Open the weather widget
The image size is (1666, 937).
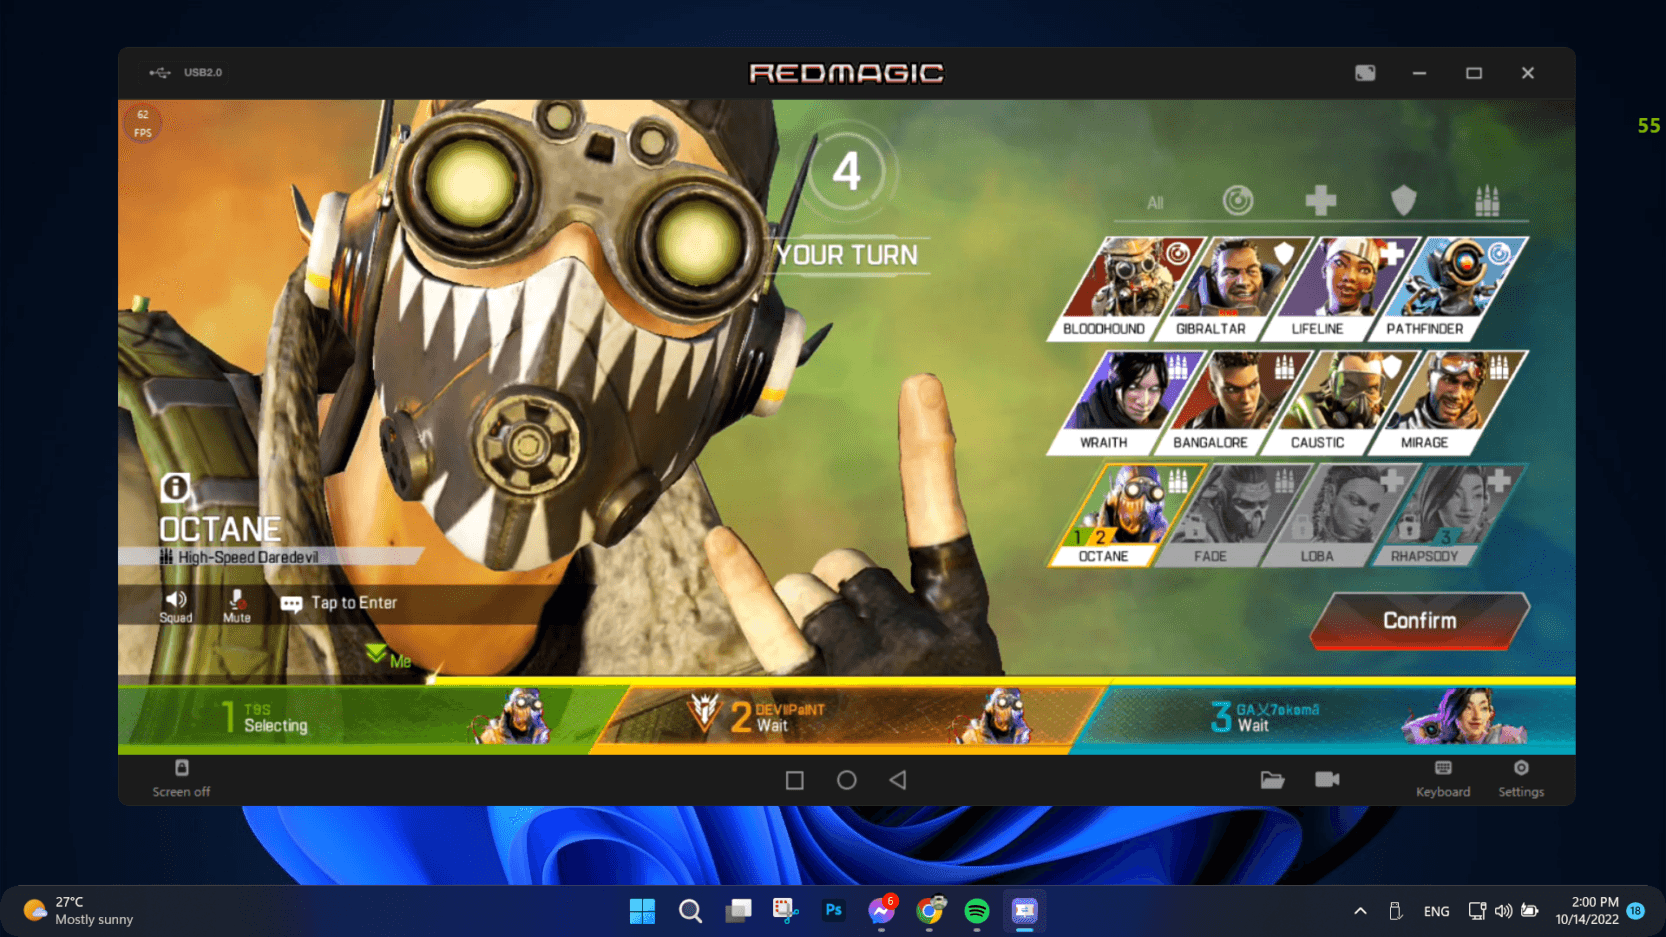pyautogui.click(x=79, y=911)
